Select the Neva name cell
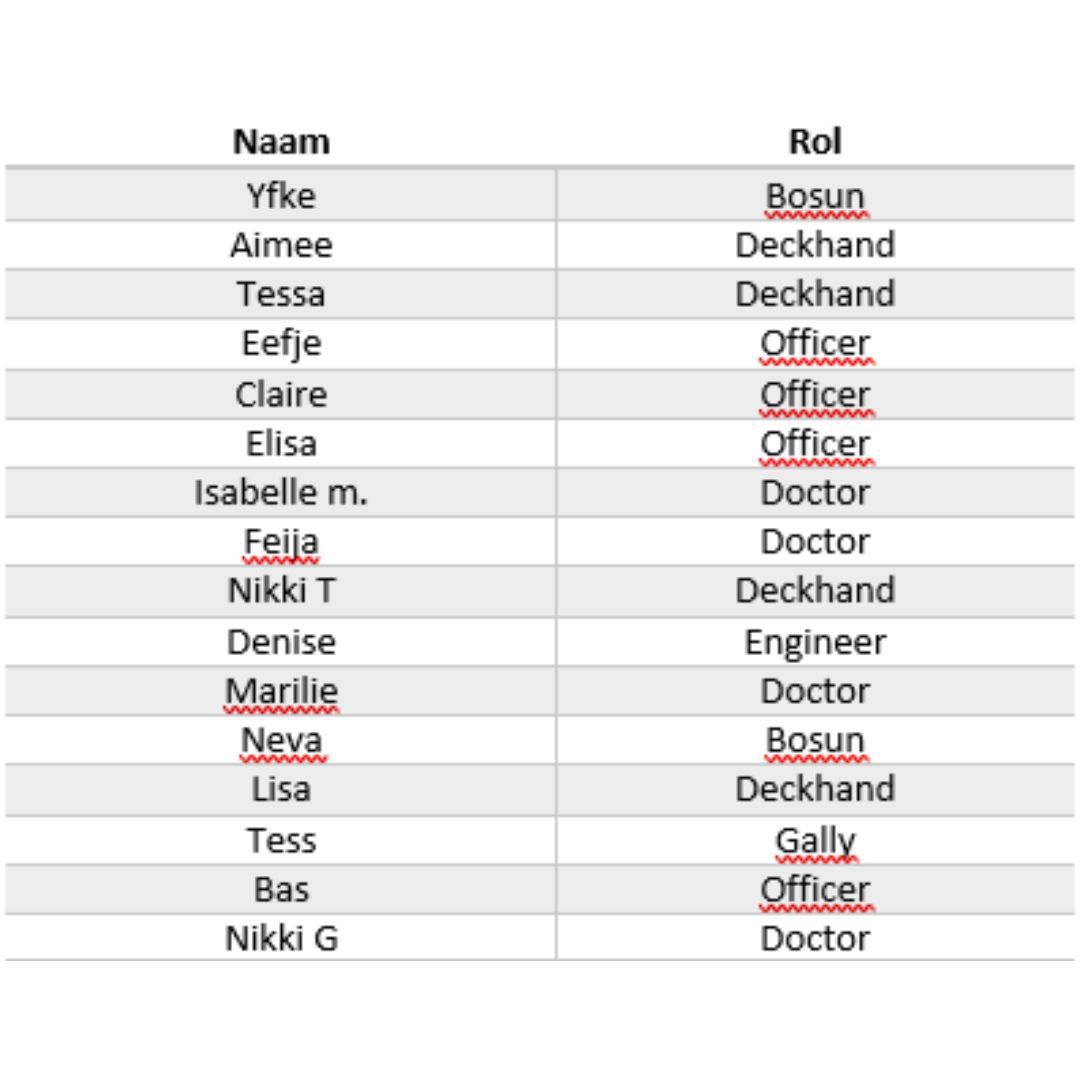Viewport: 1080px width, 1080px height. pos(281,740)
